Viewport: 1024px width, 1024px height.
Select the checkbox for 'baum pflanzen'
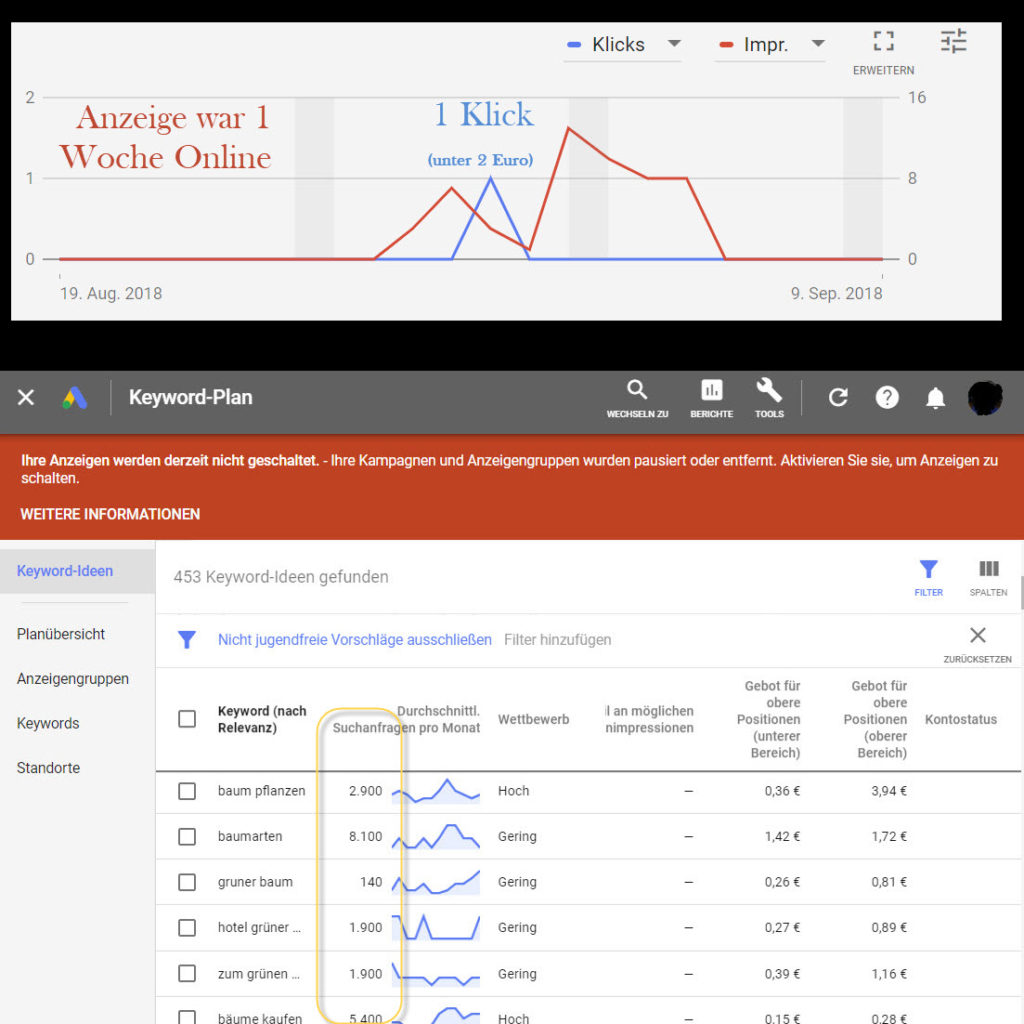(x=186, y=790)
